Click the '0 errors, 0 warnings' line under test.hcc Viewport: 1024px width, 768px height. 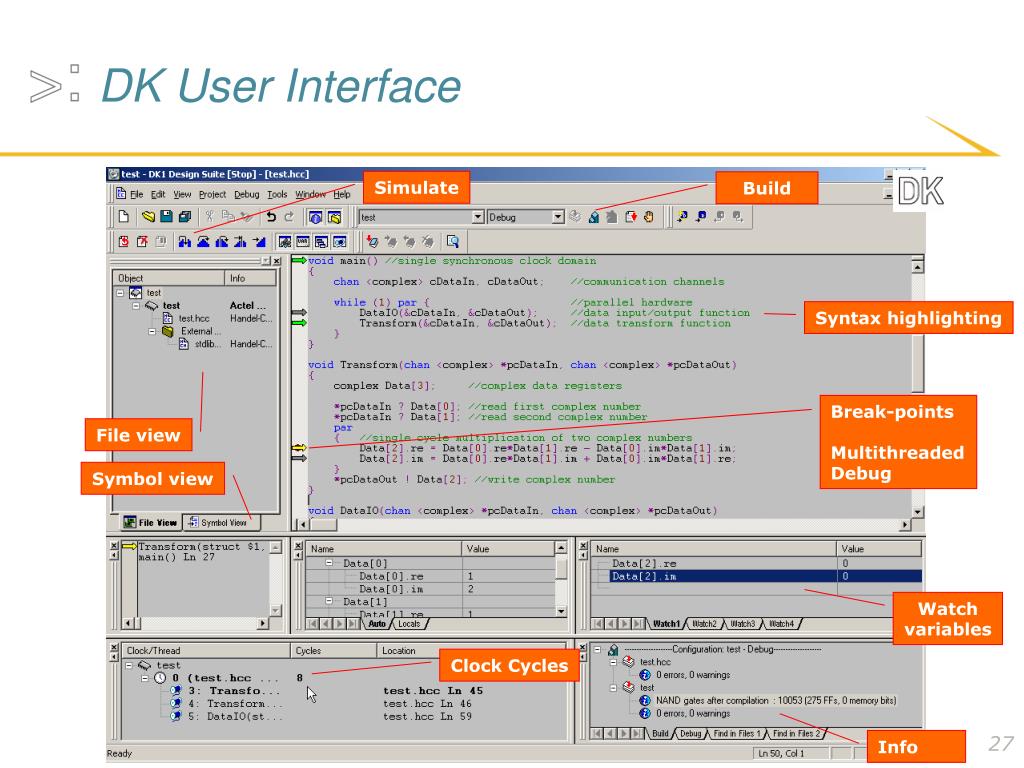click(x=693, y=675)
